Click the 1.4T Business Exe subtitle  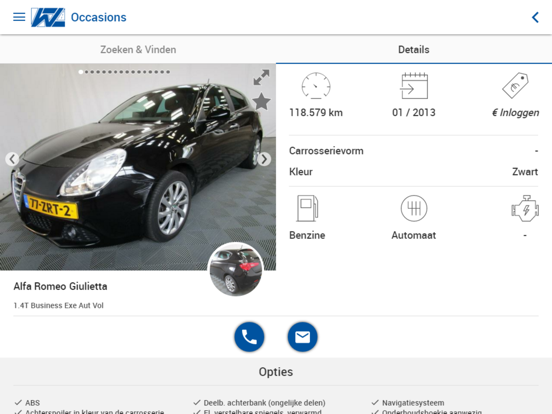click(x=58, y=306)
